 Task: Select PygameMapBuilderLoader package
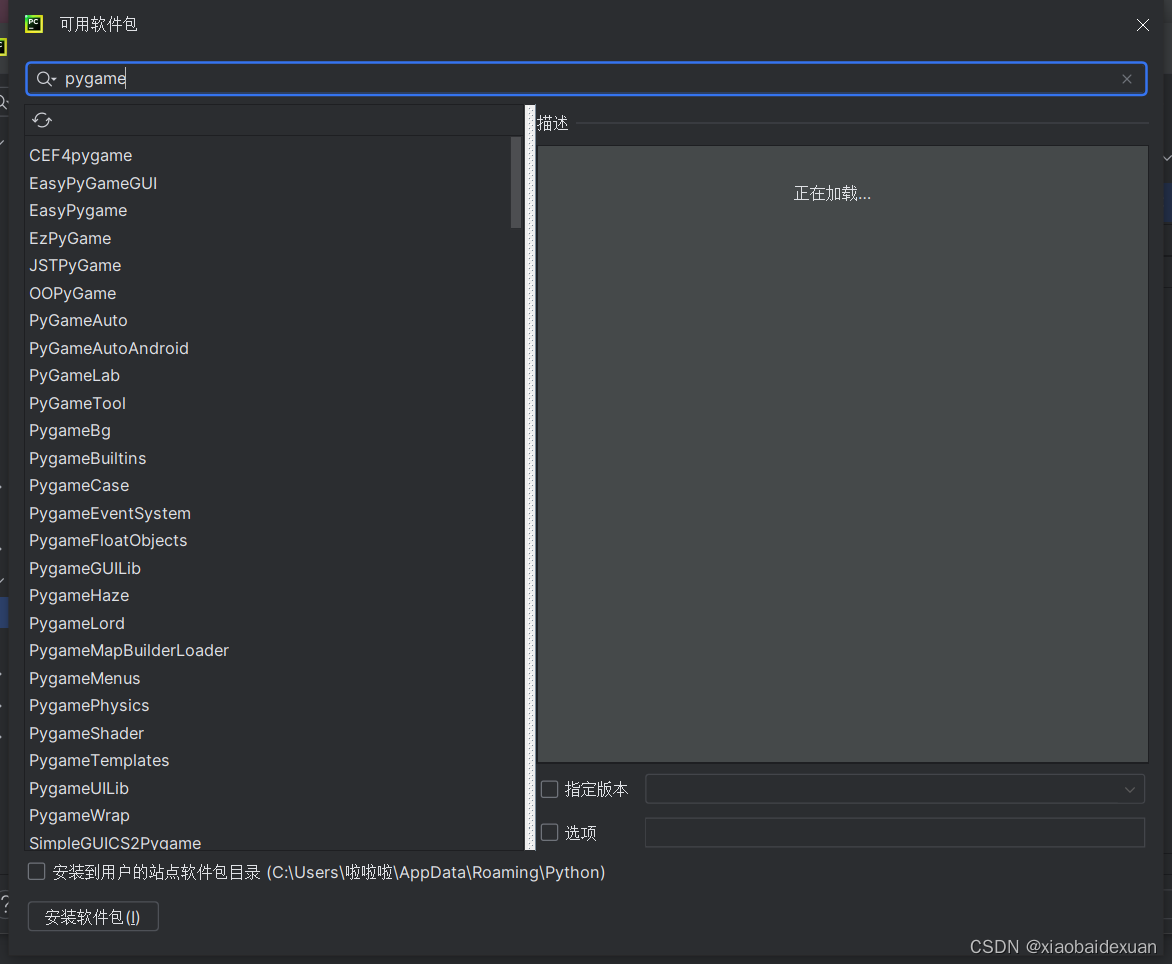pyautogui.click(x=129, y=651)
